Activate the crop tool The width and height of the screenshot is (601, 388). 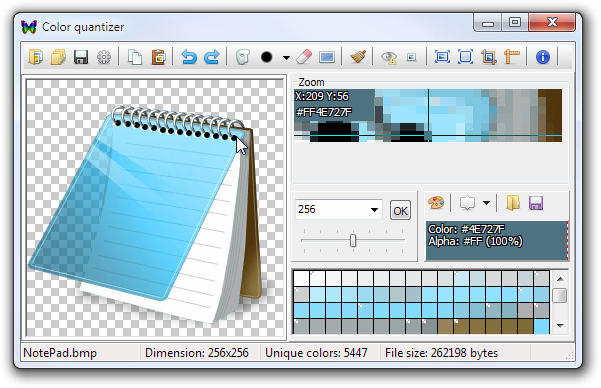click(x=488, y=57)
